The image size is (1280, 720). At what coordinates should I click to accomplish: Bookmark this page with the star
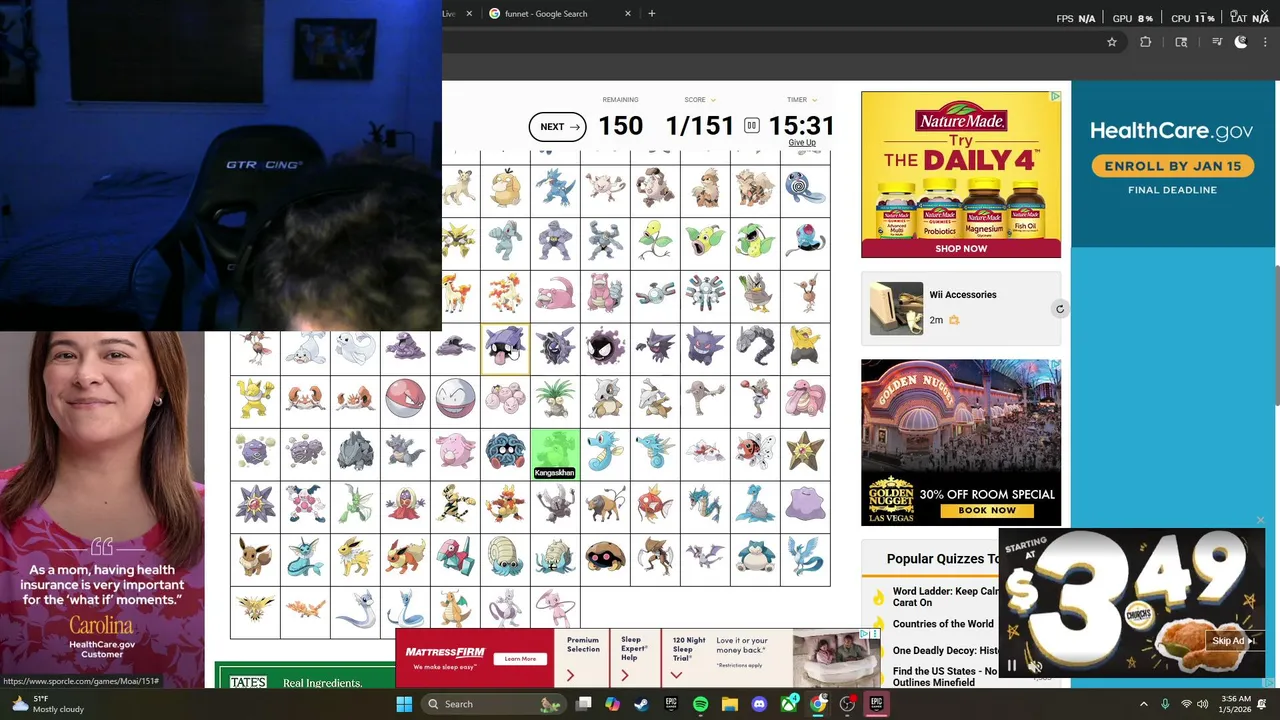point(1111,42)
